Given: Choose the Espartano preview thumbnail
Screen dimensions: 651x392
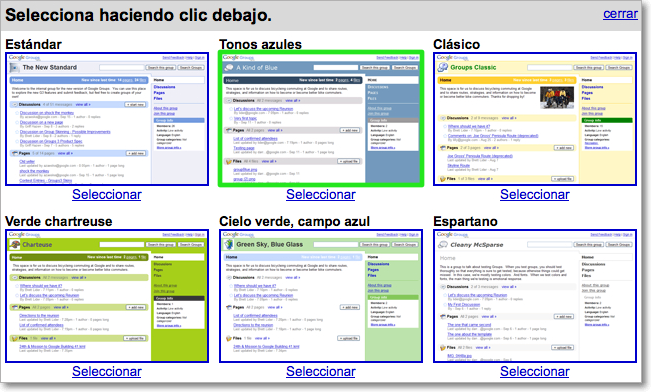Looking at the screenshot, I should [x=535, y=296].
